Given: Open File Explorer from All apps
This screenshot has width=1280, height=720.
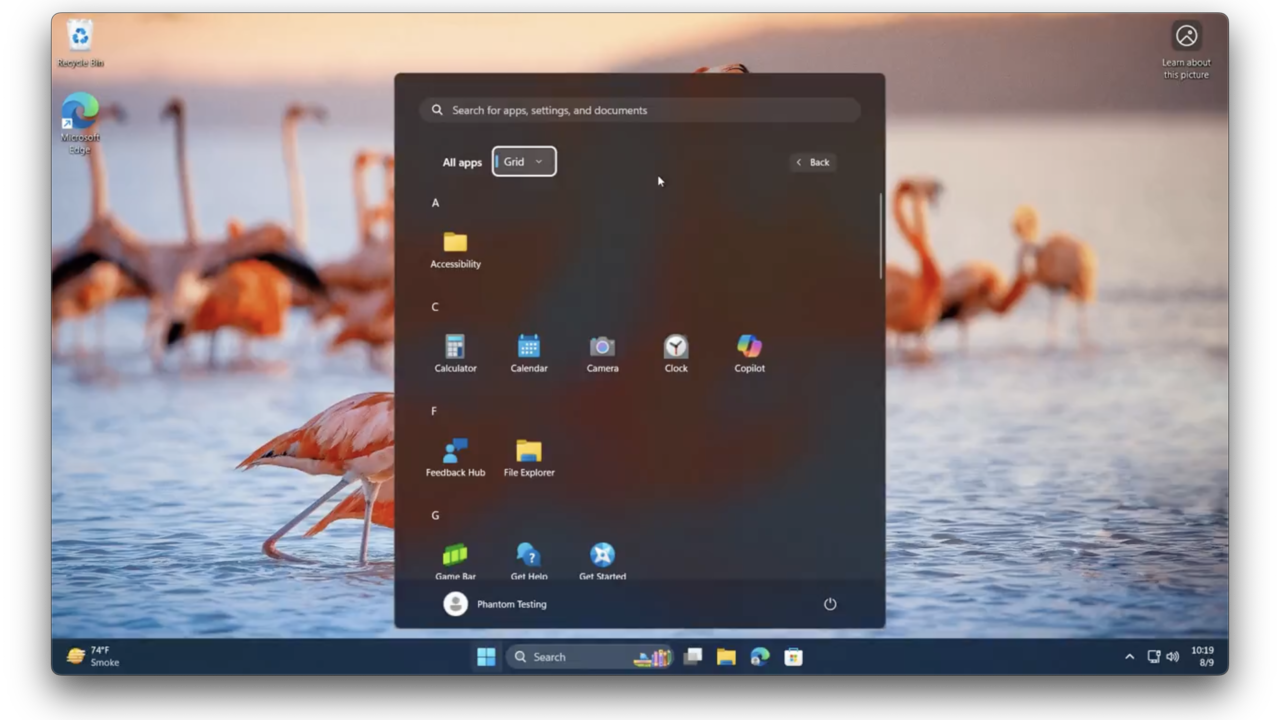Looking at the screenshot, I should click(529, 457).
